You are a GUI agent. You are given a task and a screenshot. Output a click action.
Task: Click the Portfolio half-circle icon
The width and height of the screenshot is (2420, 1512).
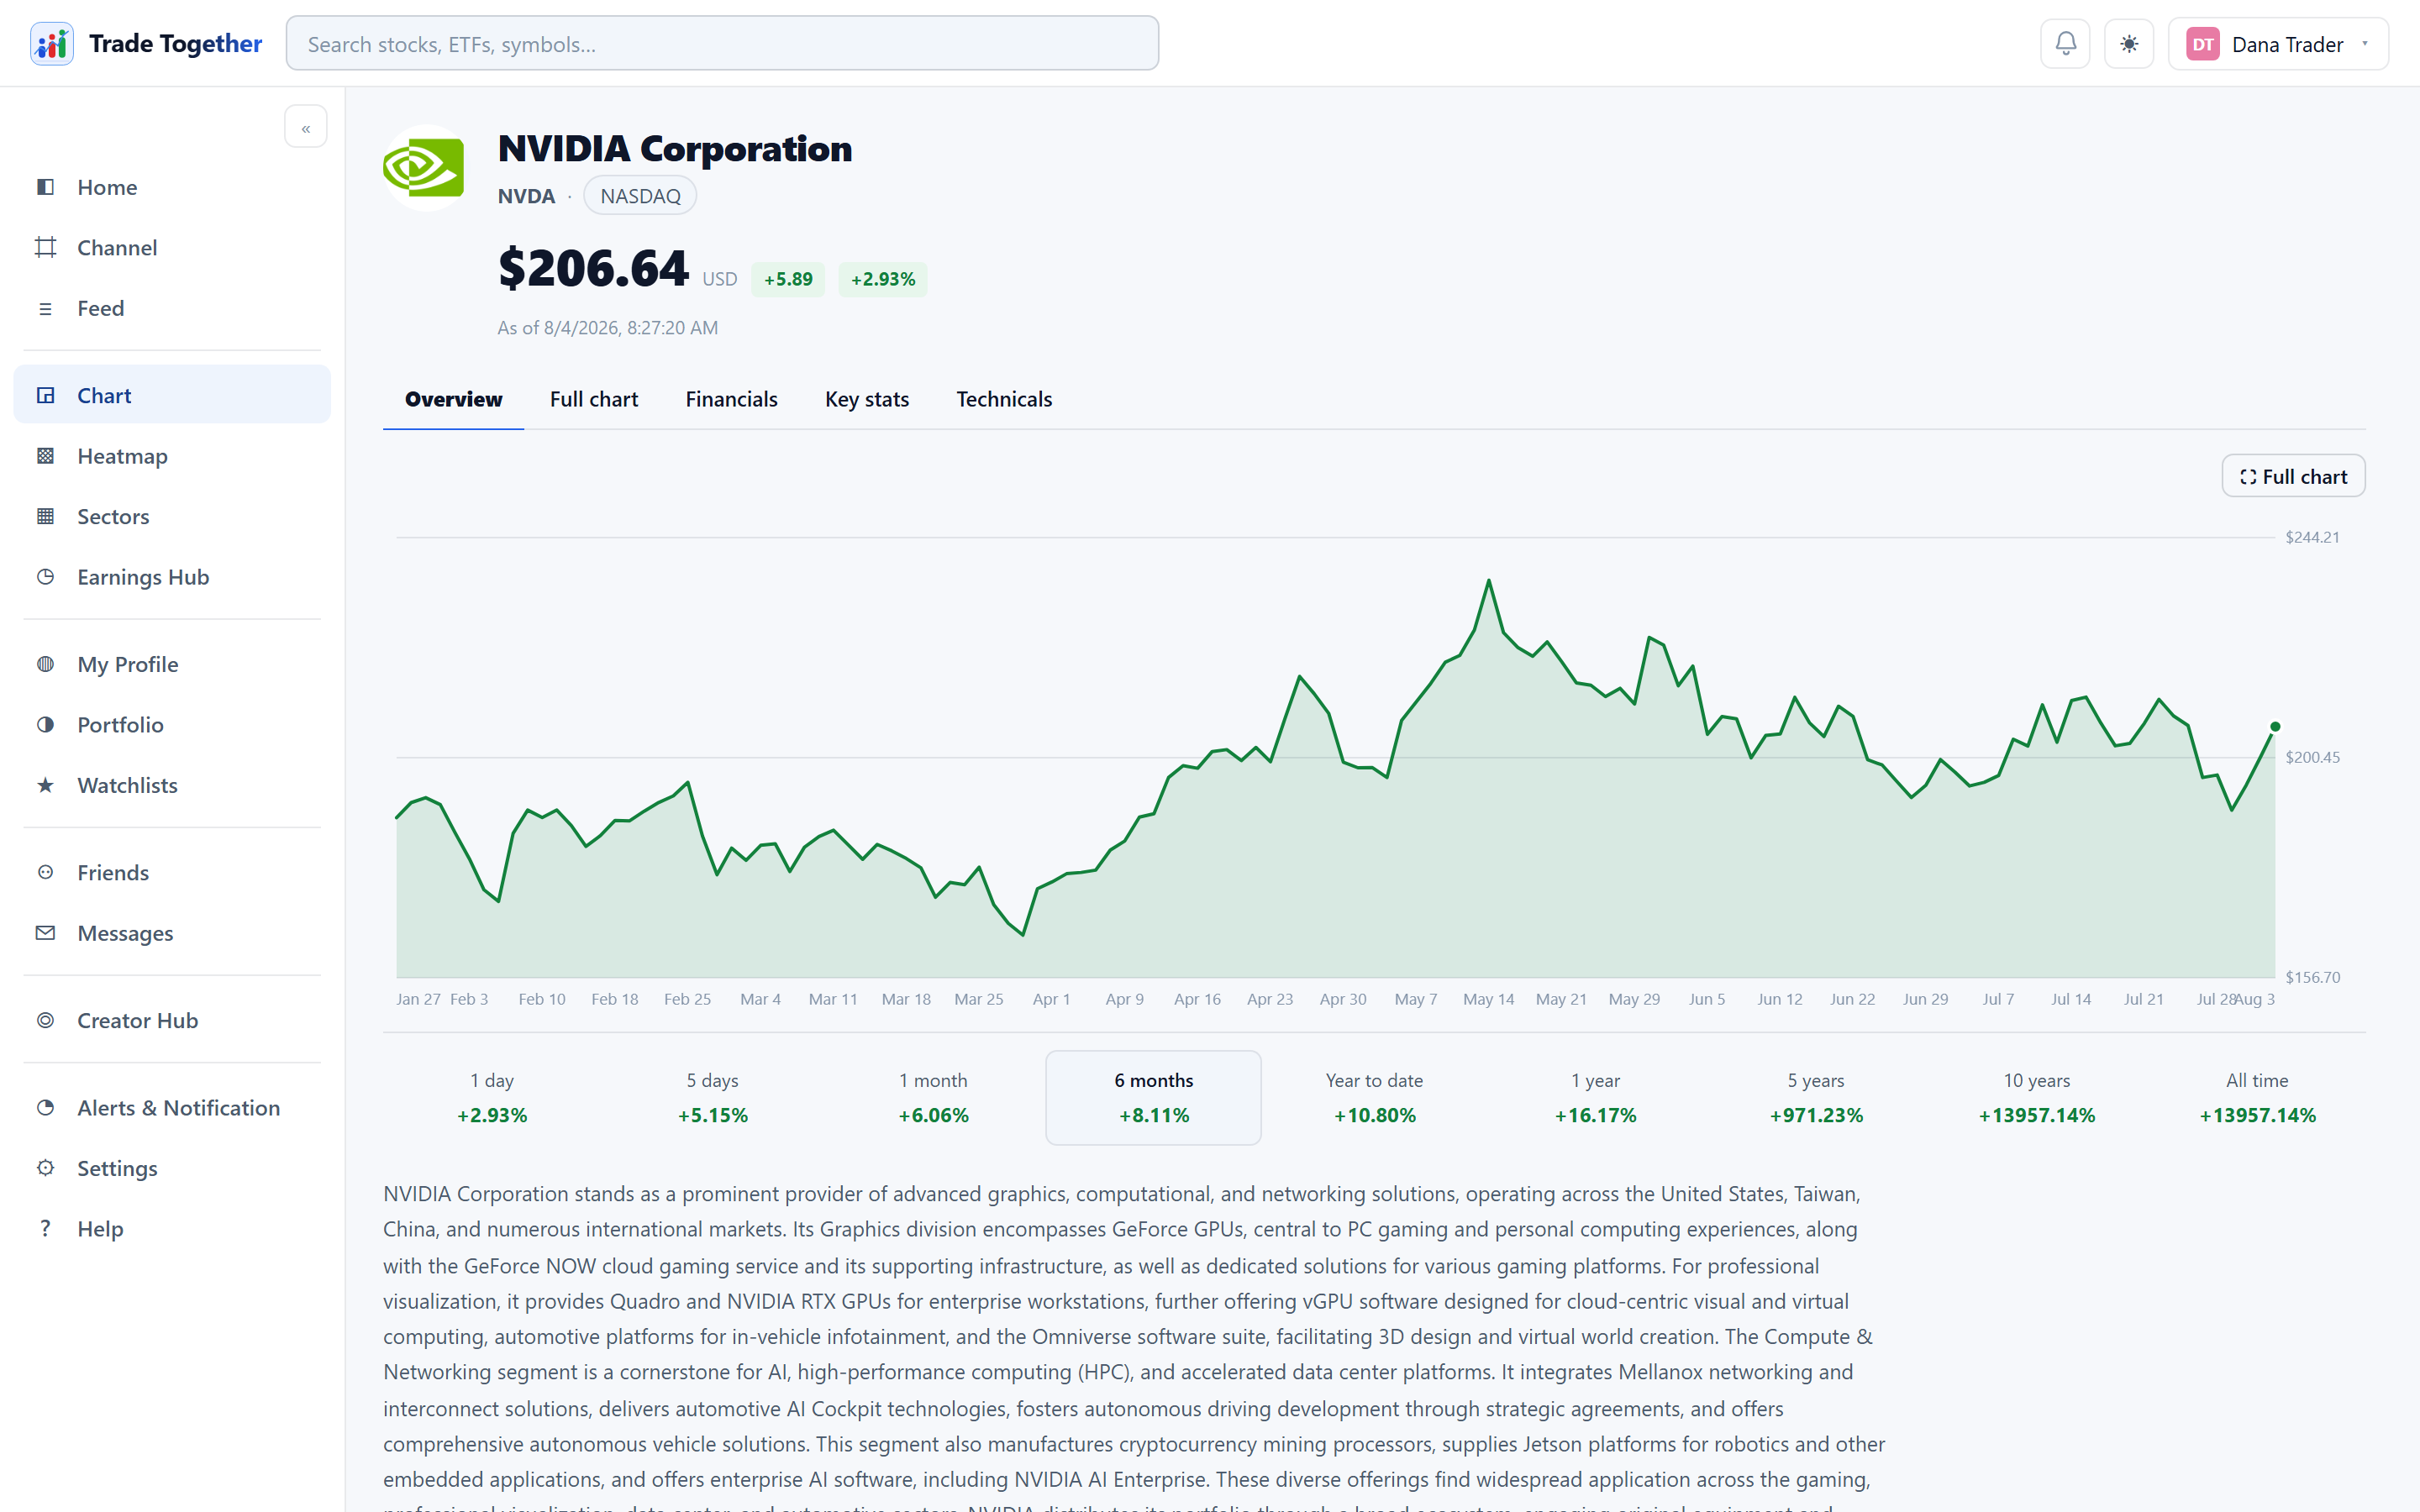45,724
